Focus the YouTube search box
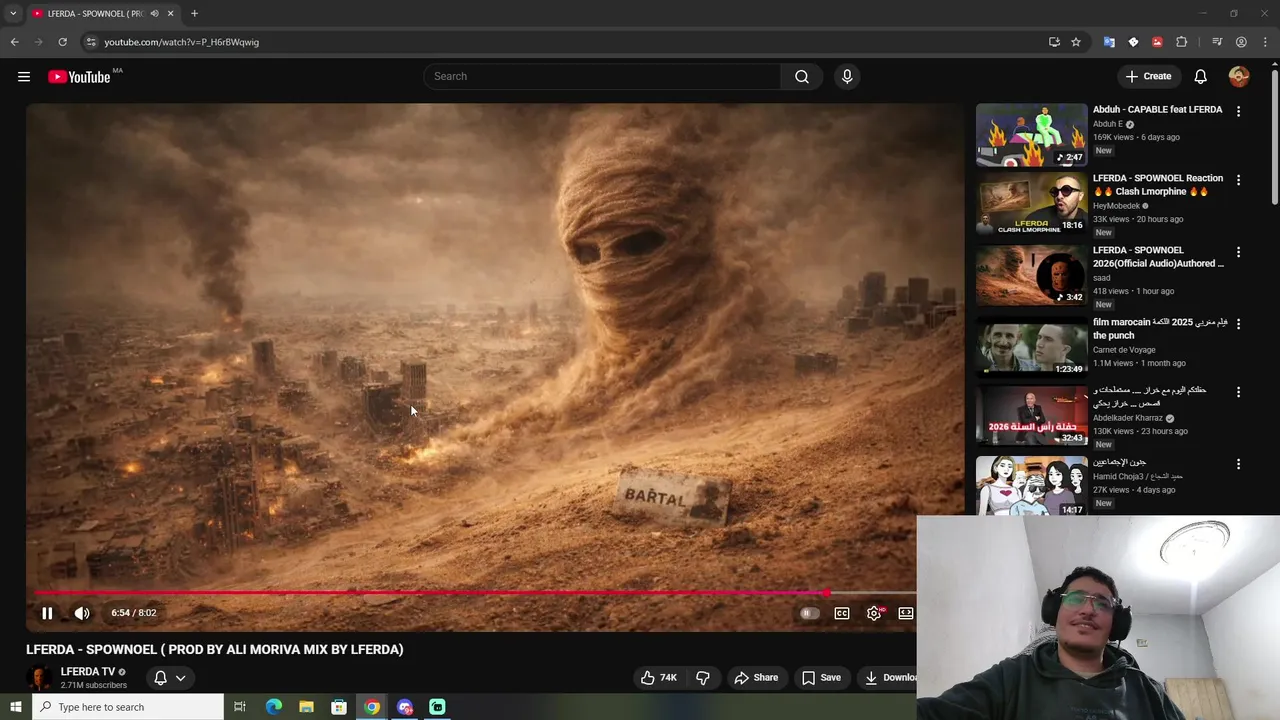Viewport: 1280px width, 720px height. 603,77
